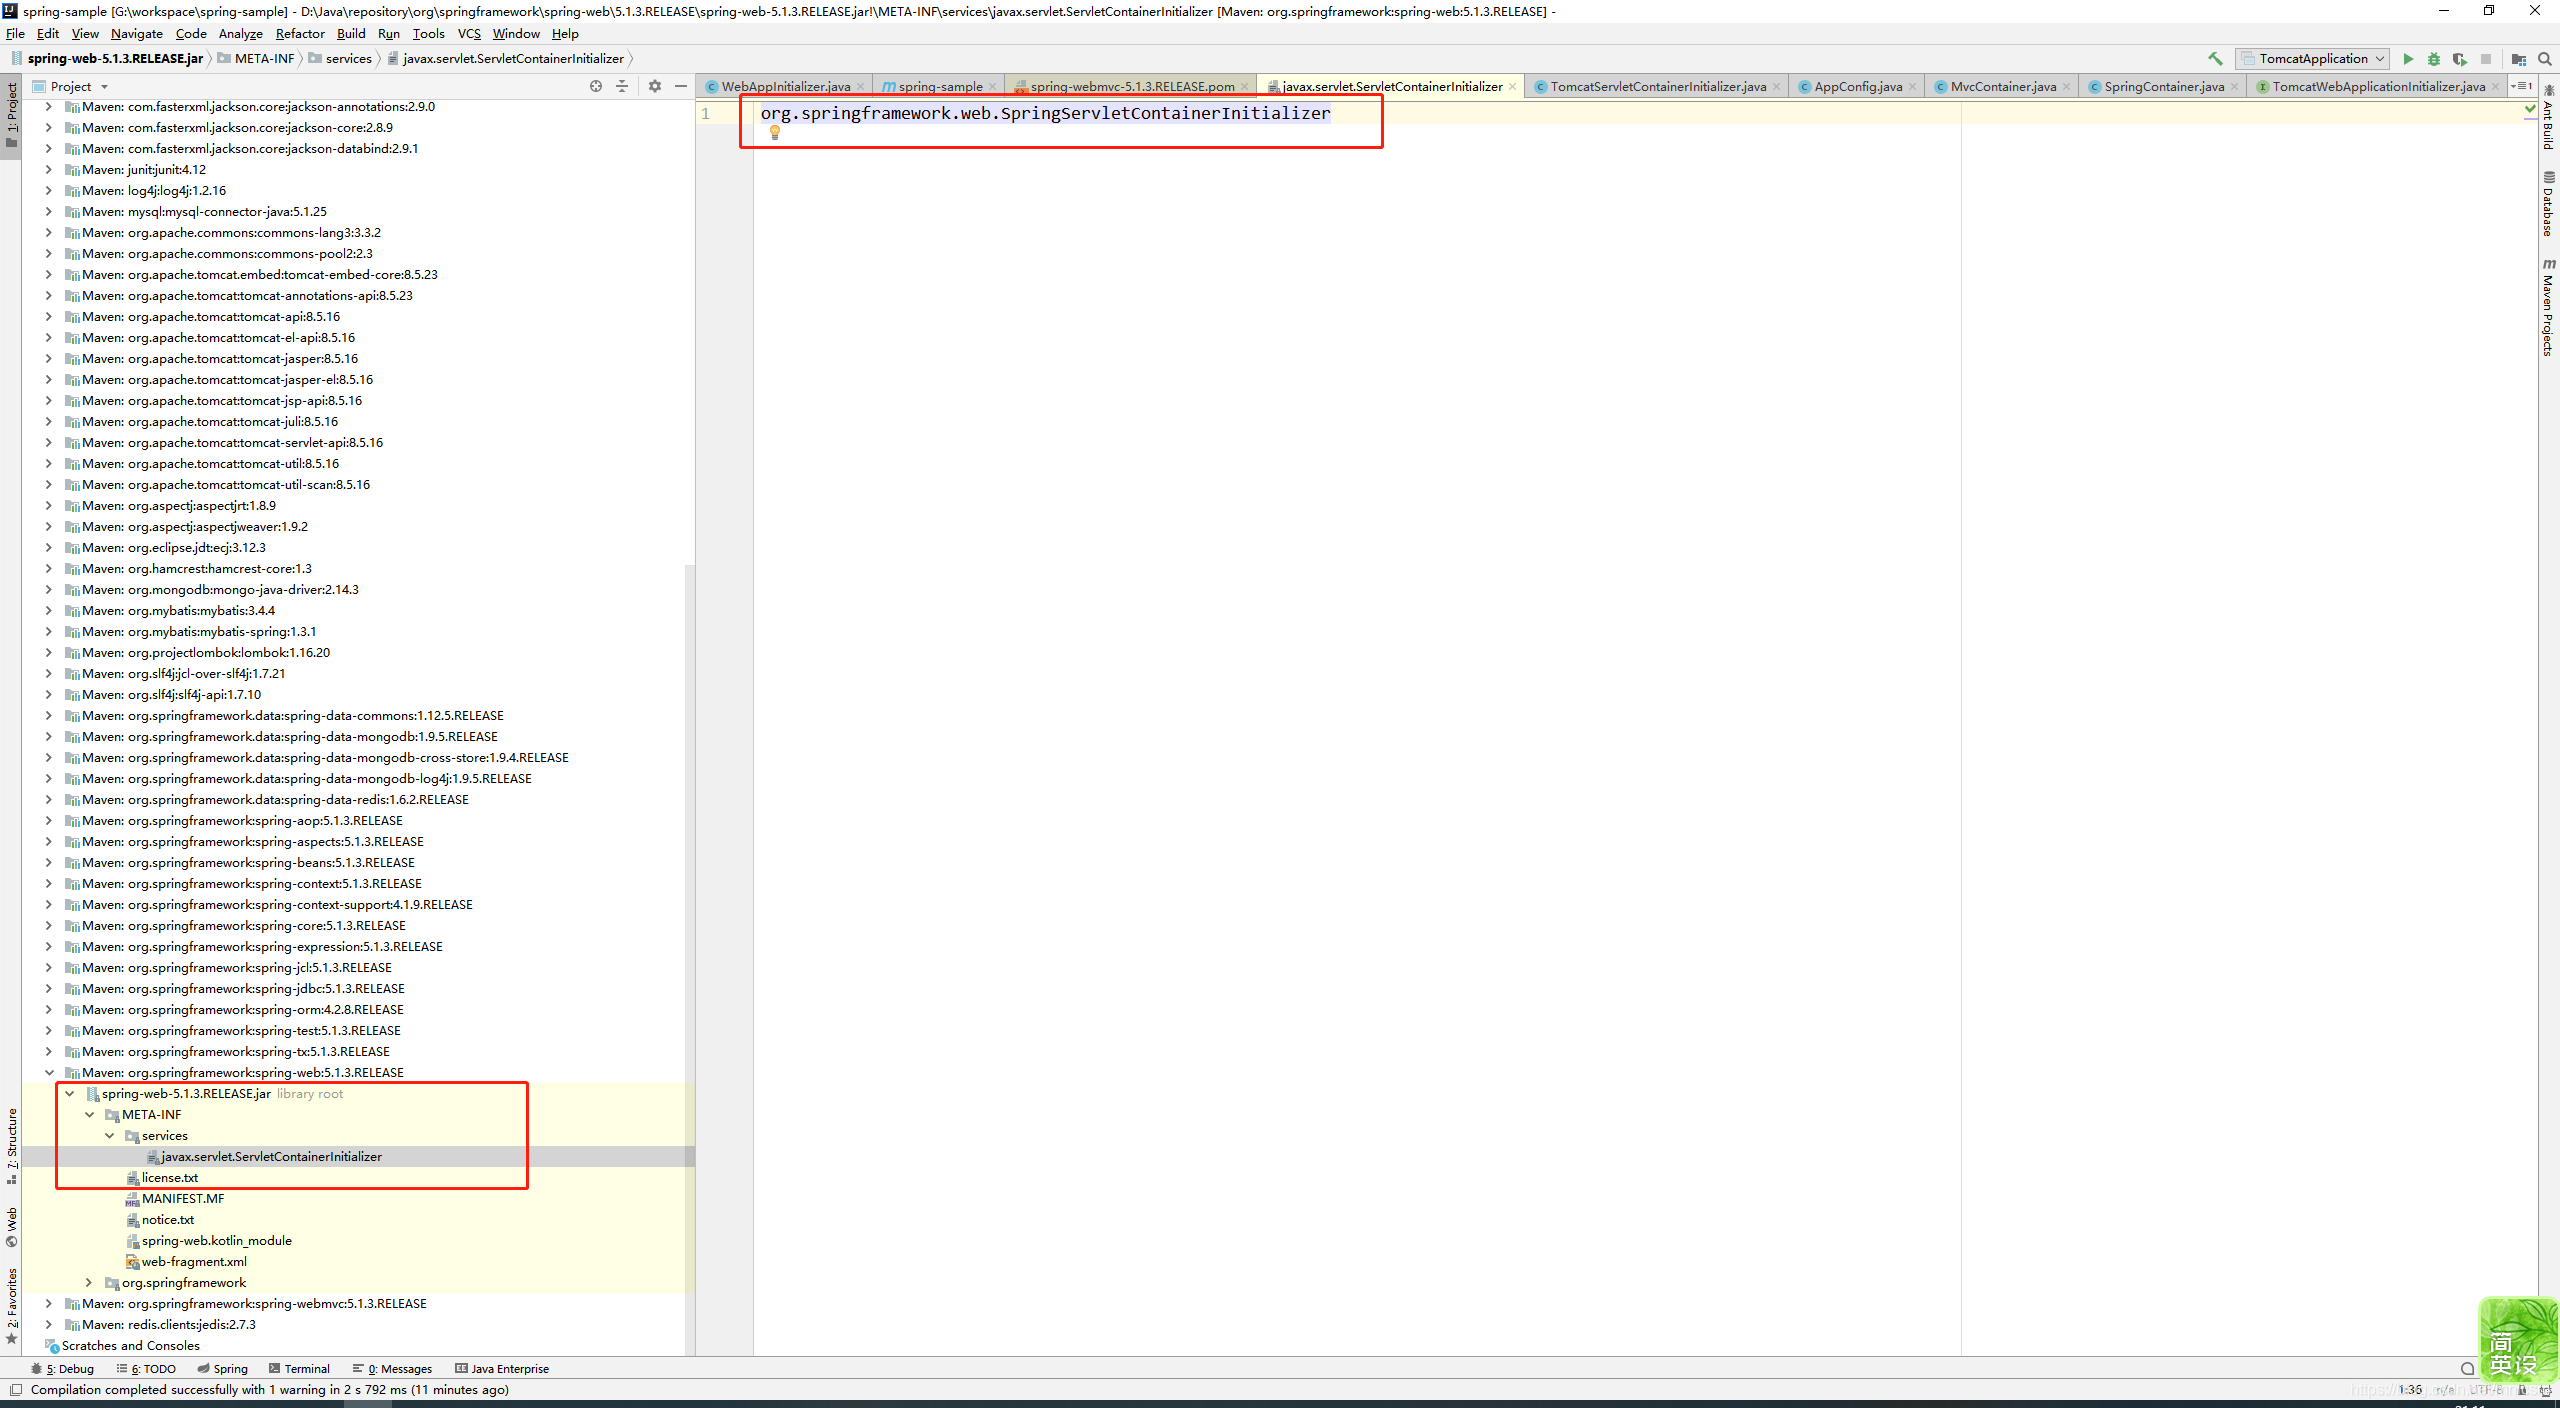
Task: Open the Web side tool tab
Action: (x=11, y=1227)
